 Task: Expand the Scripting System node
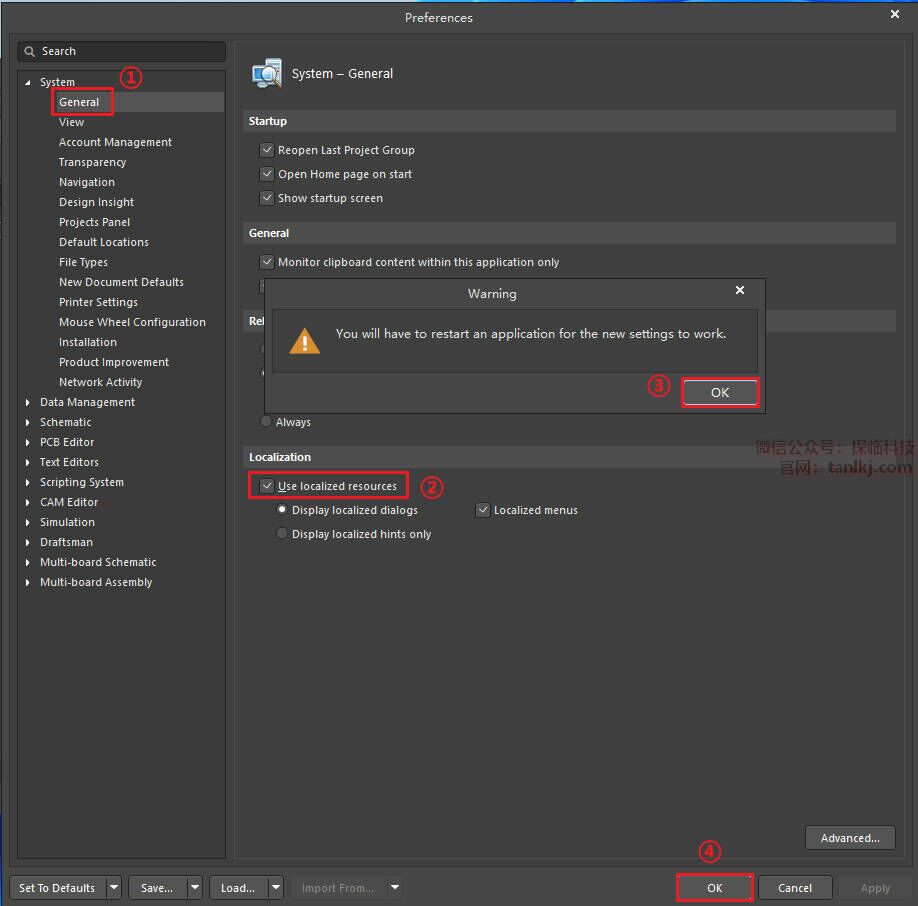[28, 482]
